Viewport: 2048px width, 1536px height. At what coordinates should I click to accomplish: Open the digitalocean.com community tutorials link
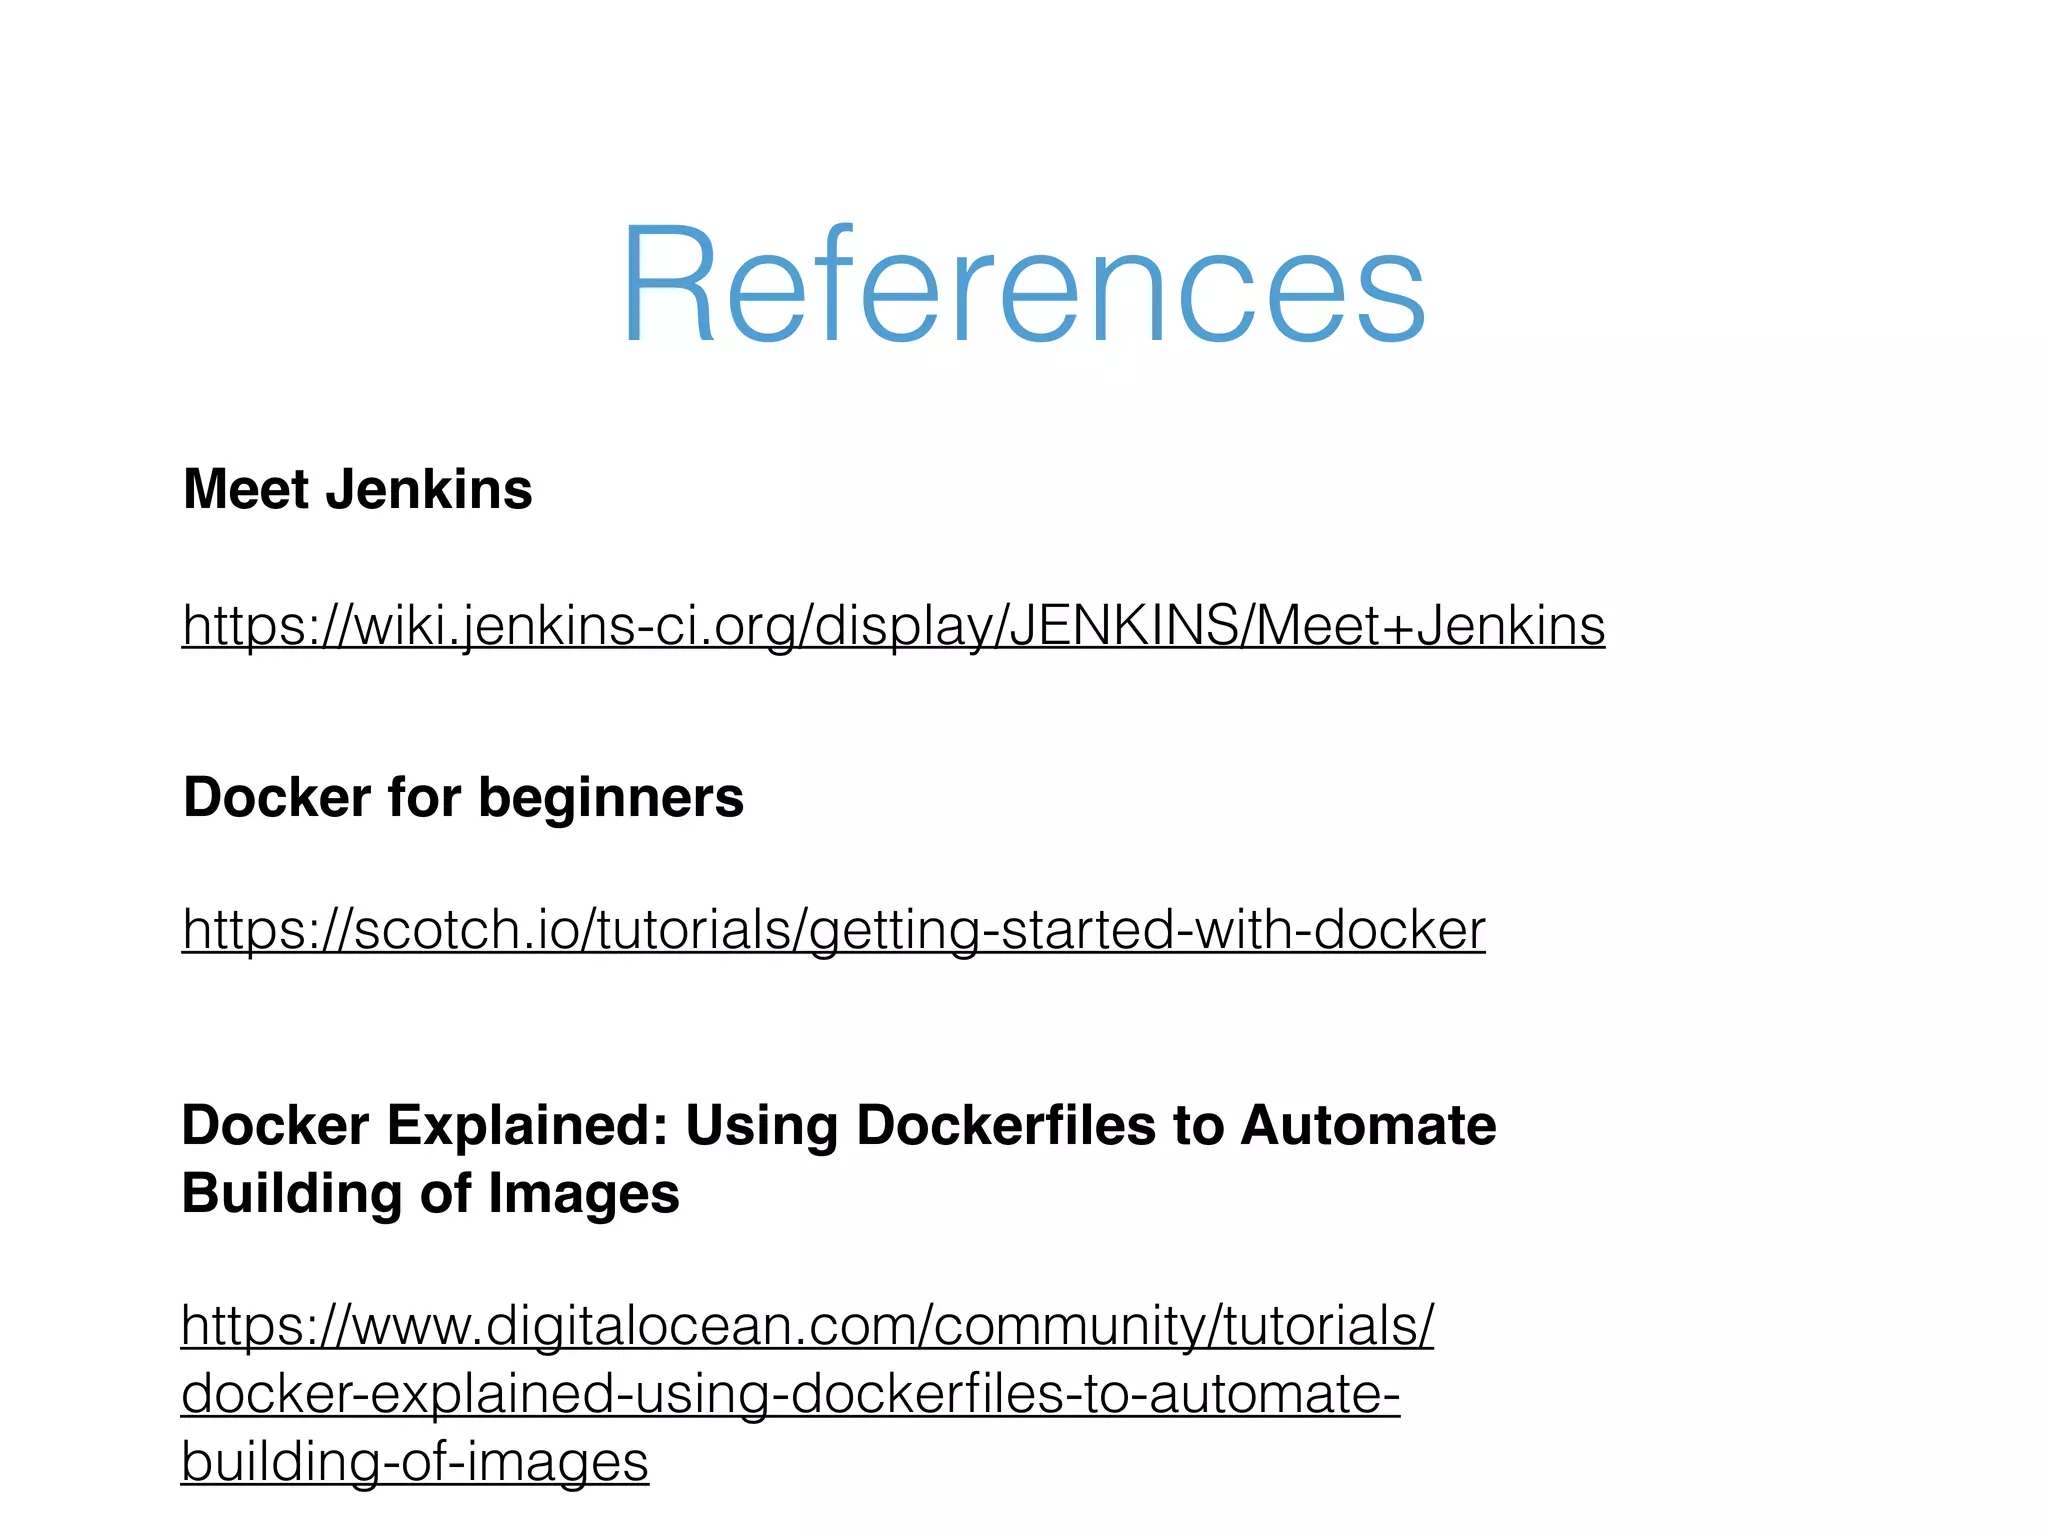click(x=807, y=1393)
